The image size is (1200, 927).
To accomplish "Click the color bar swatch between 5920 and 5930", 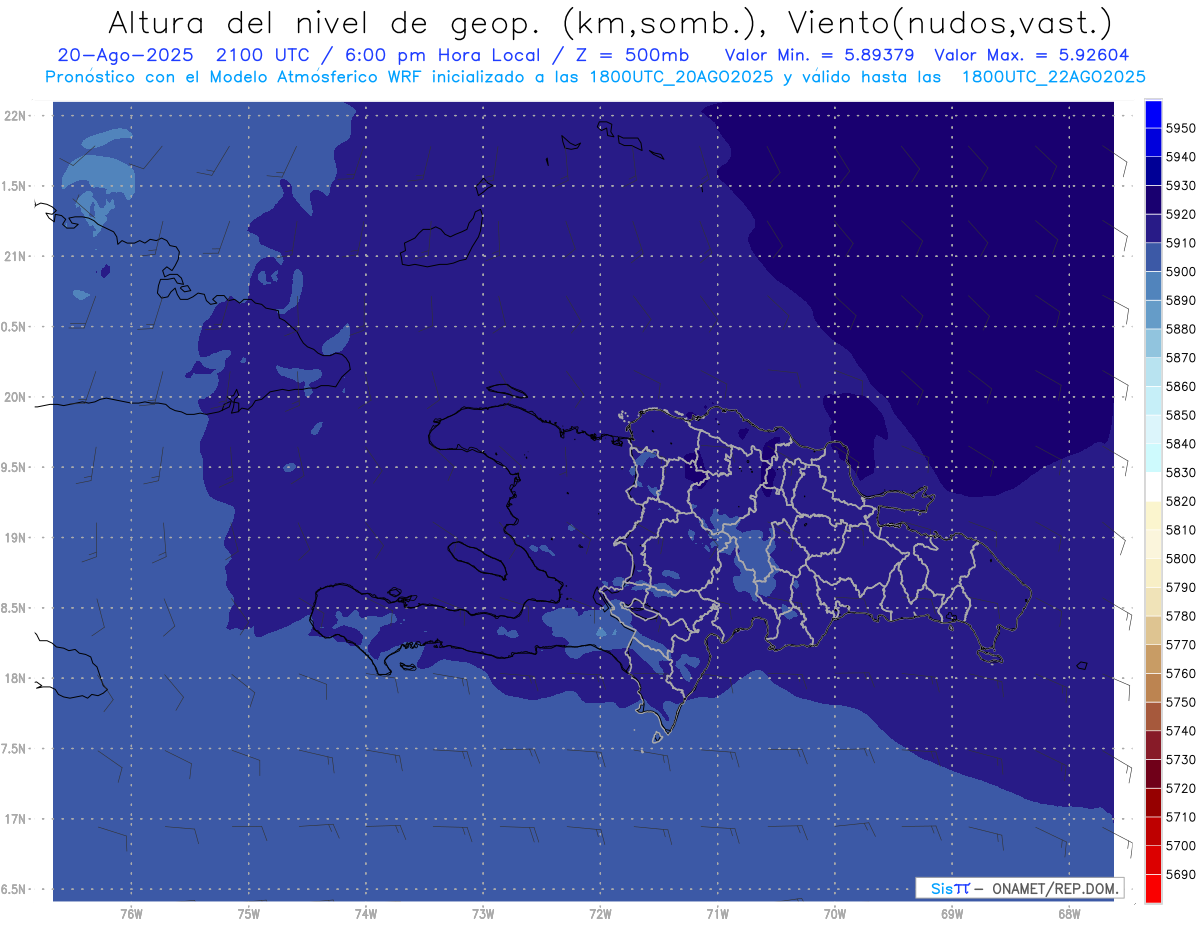I will (x=1153, y=199).
